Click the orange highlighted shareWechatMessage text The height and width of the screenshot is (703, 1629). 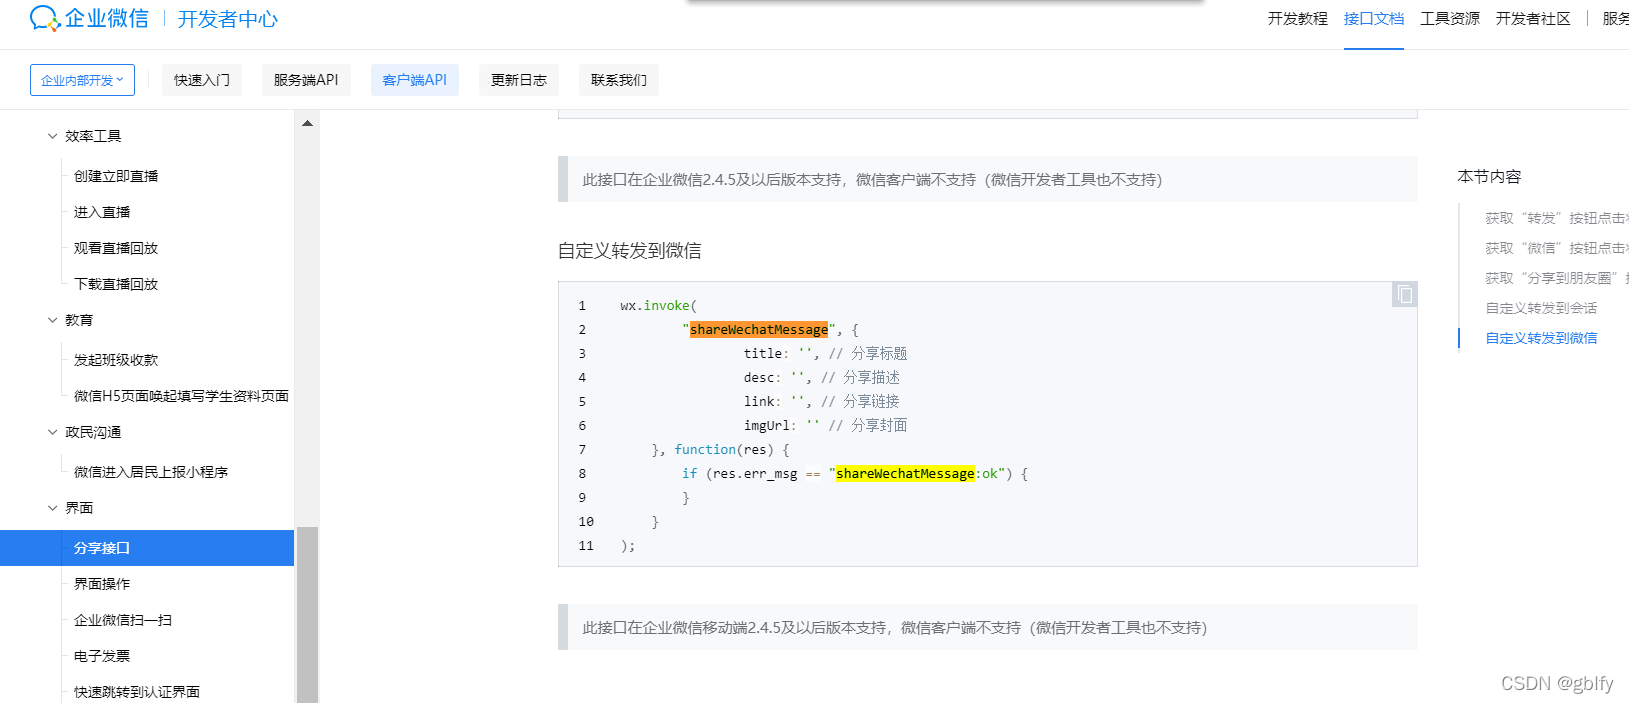759,330
